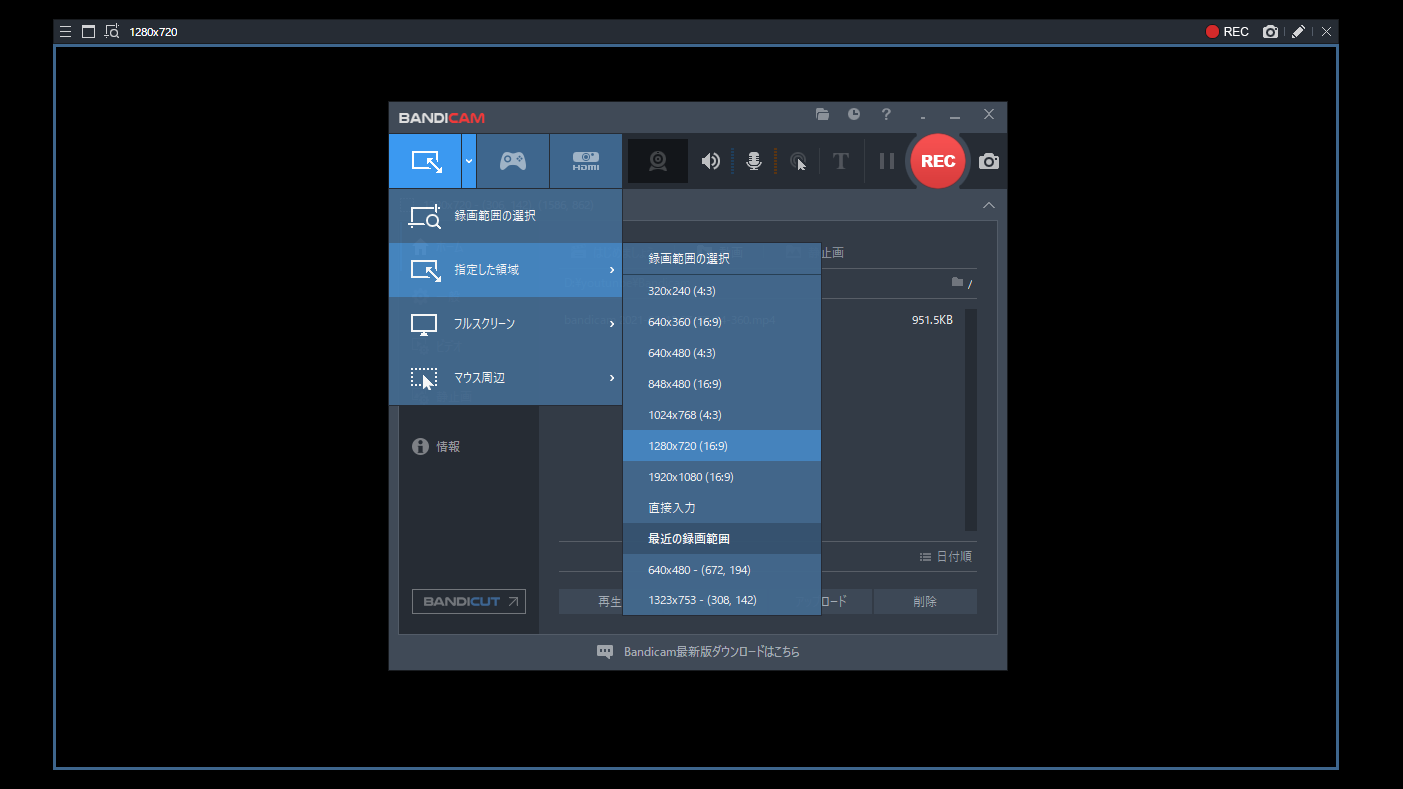Take screenshot with Bandicam camera icon
Image resolution: width=1403 pixels, height=789 pixels.
(x=988, y=161)
